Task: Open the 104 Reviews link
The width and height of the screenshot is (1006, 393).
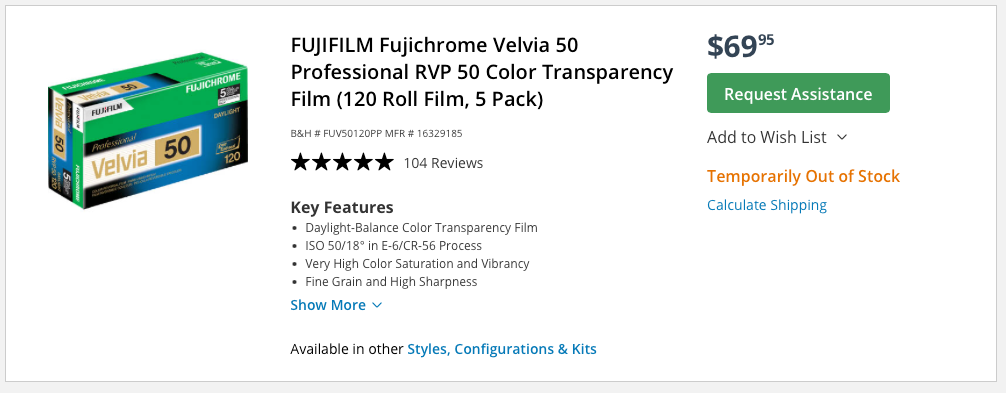Action: [x=443, y=163]
